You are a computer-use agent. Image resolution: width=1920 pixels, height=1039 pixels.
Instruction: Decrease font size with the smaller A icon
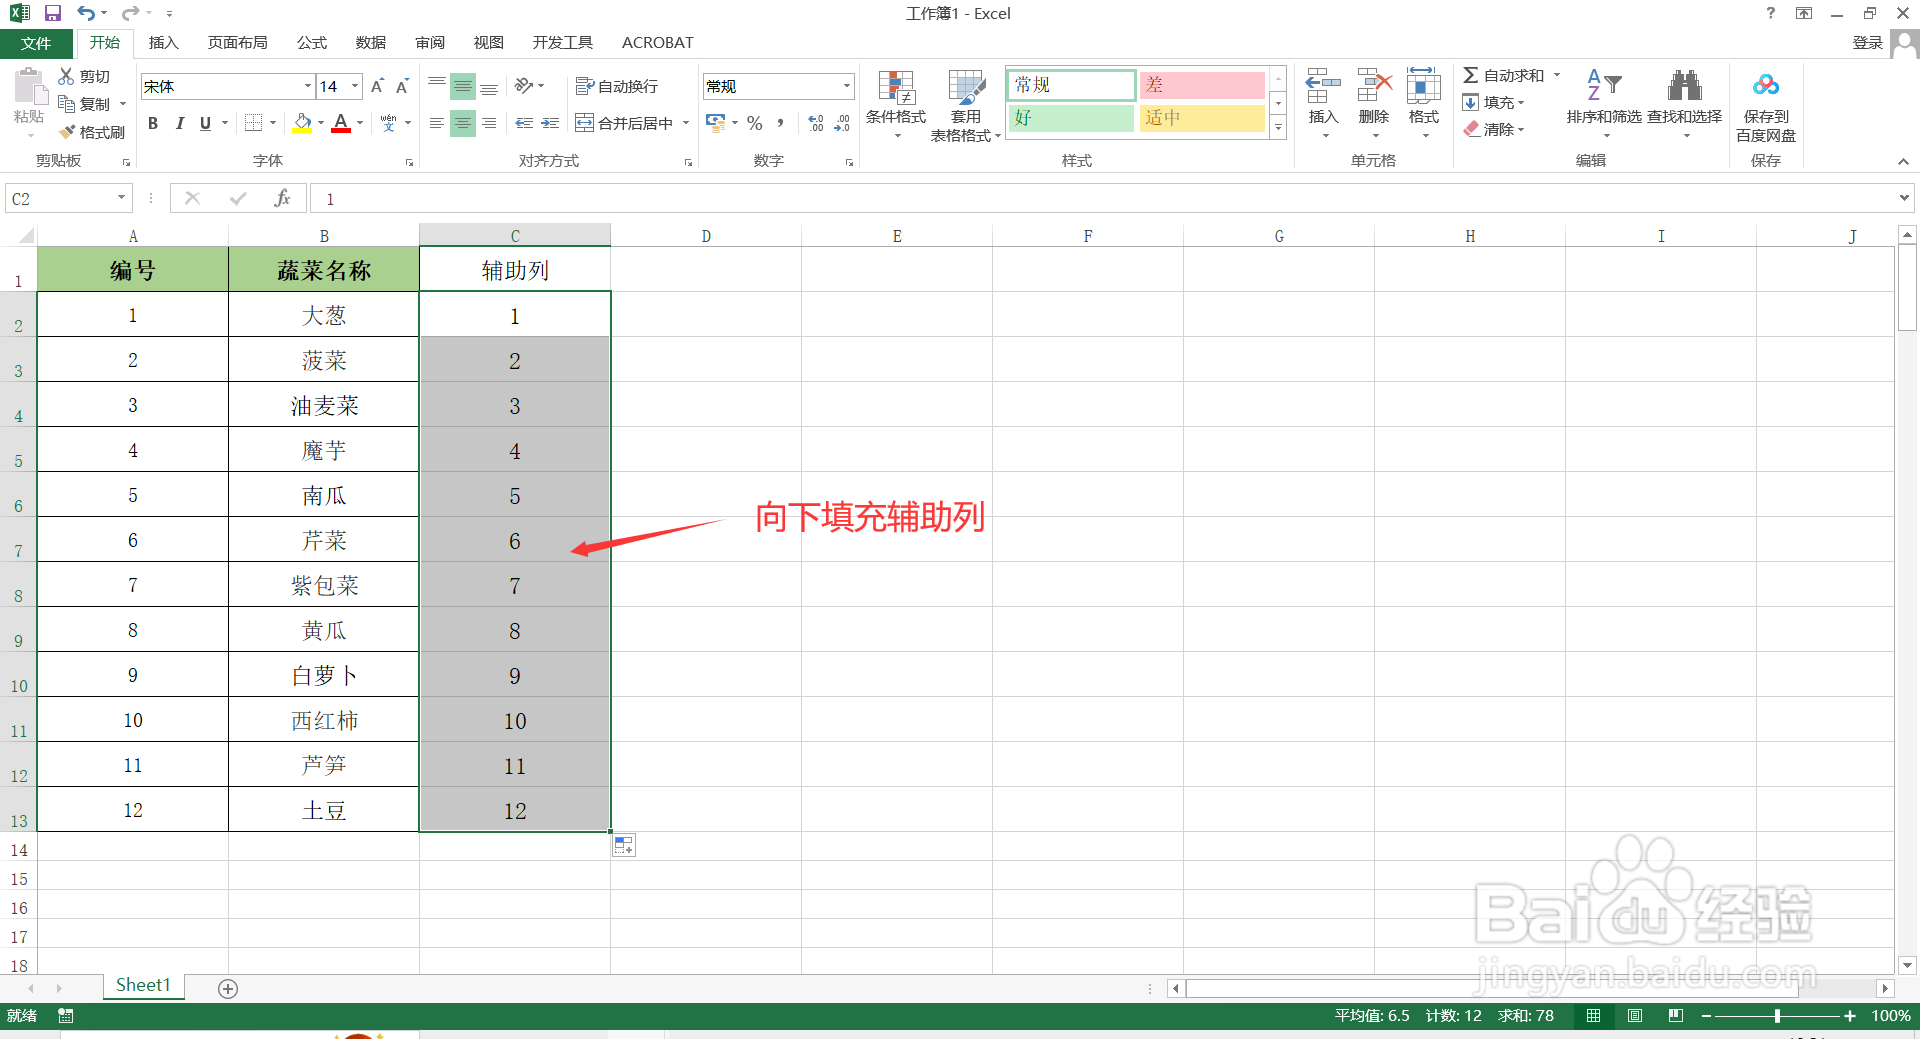(x=402, y=86)
